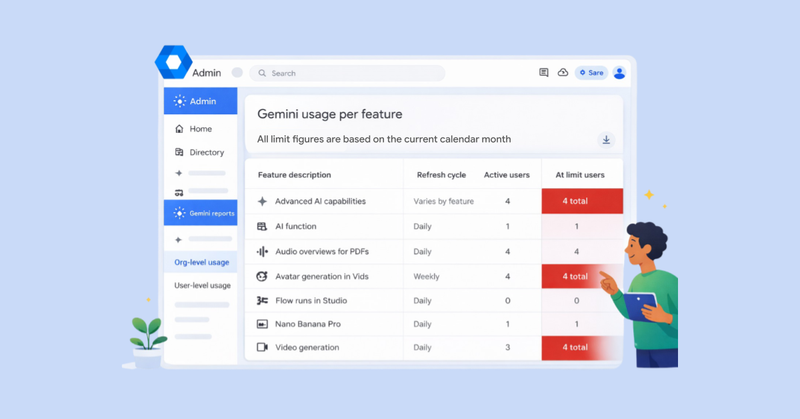
Task: Select the Avatar generation in Vids label
Action: point(322,276)
